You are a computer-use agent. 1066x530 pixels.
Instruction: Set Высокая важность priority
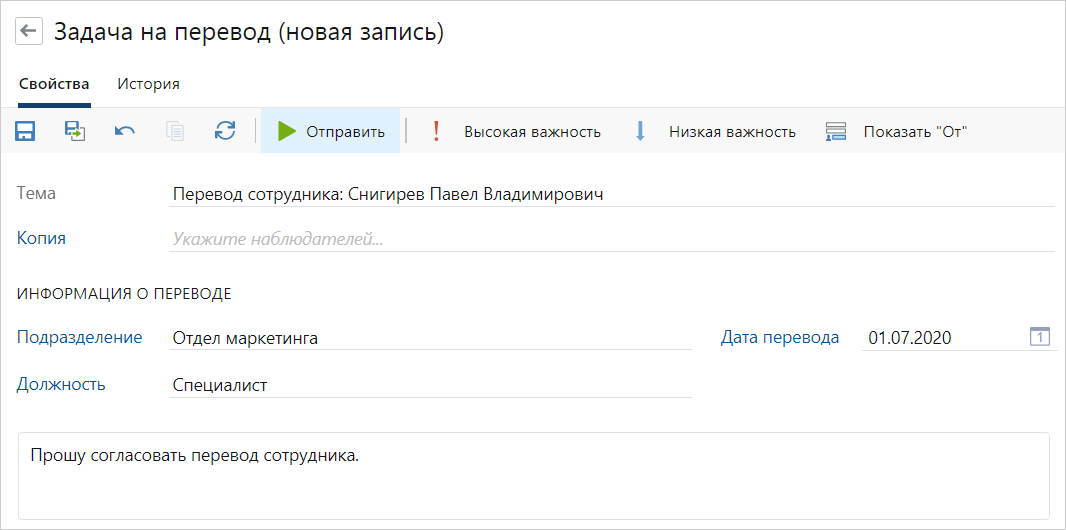click(x=516, y=131)
